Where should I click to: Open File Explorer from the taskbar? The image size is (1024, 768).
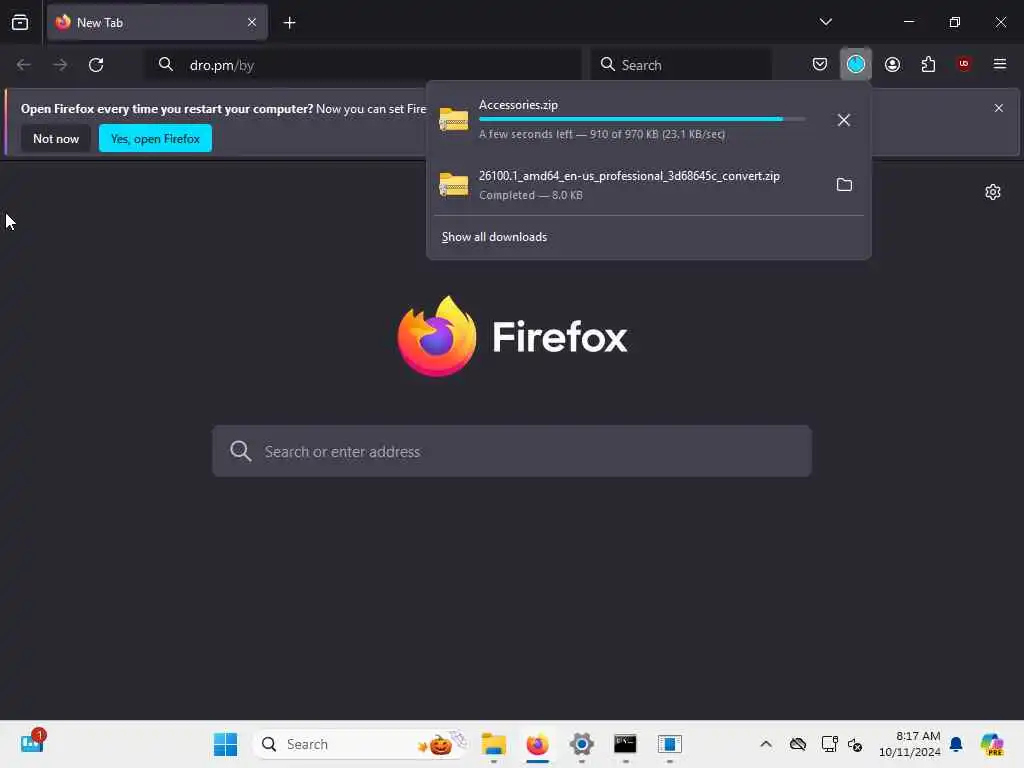(494, 744)
